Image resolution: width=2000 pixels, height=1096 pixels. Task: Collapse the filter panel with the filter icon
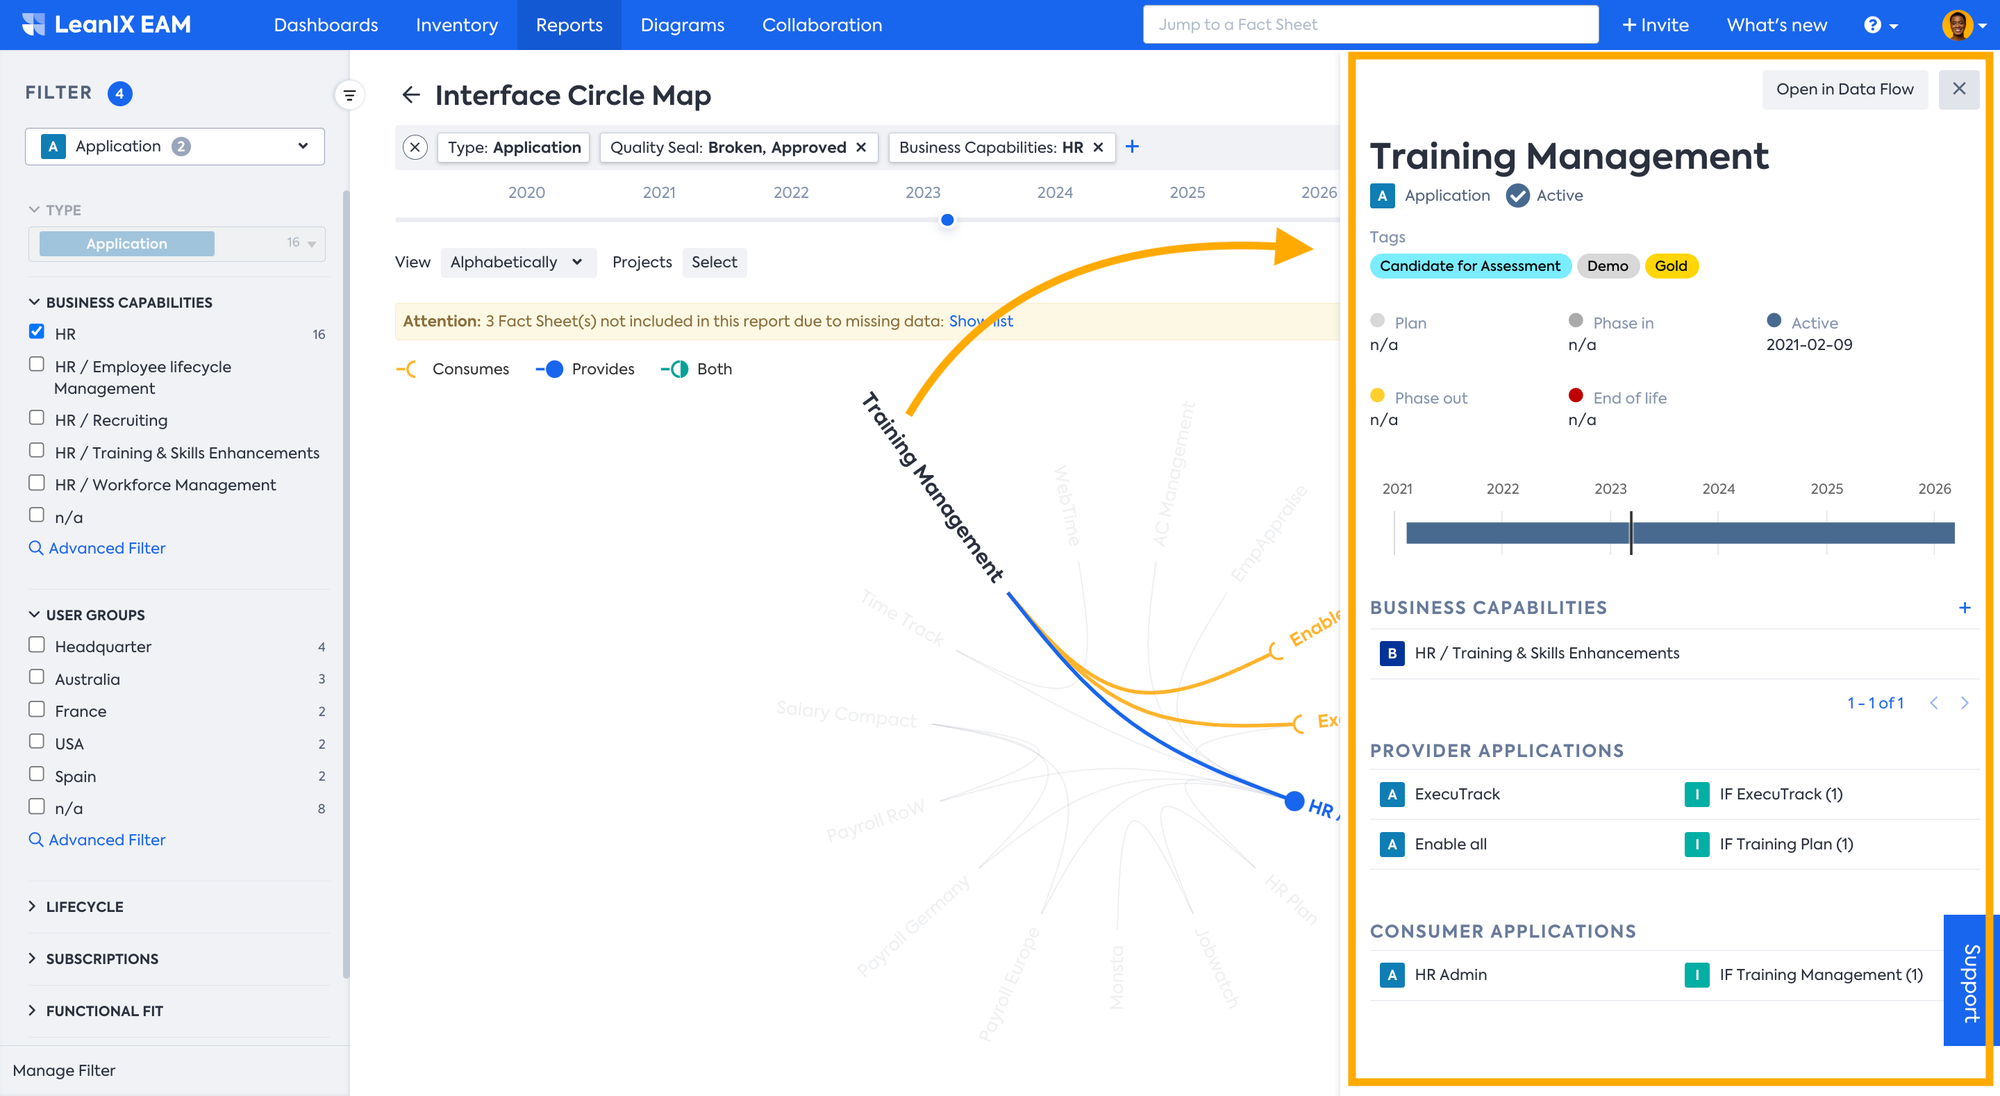click(349, 96)
